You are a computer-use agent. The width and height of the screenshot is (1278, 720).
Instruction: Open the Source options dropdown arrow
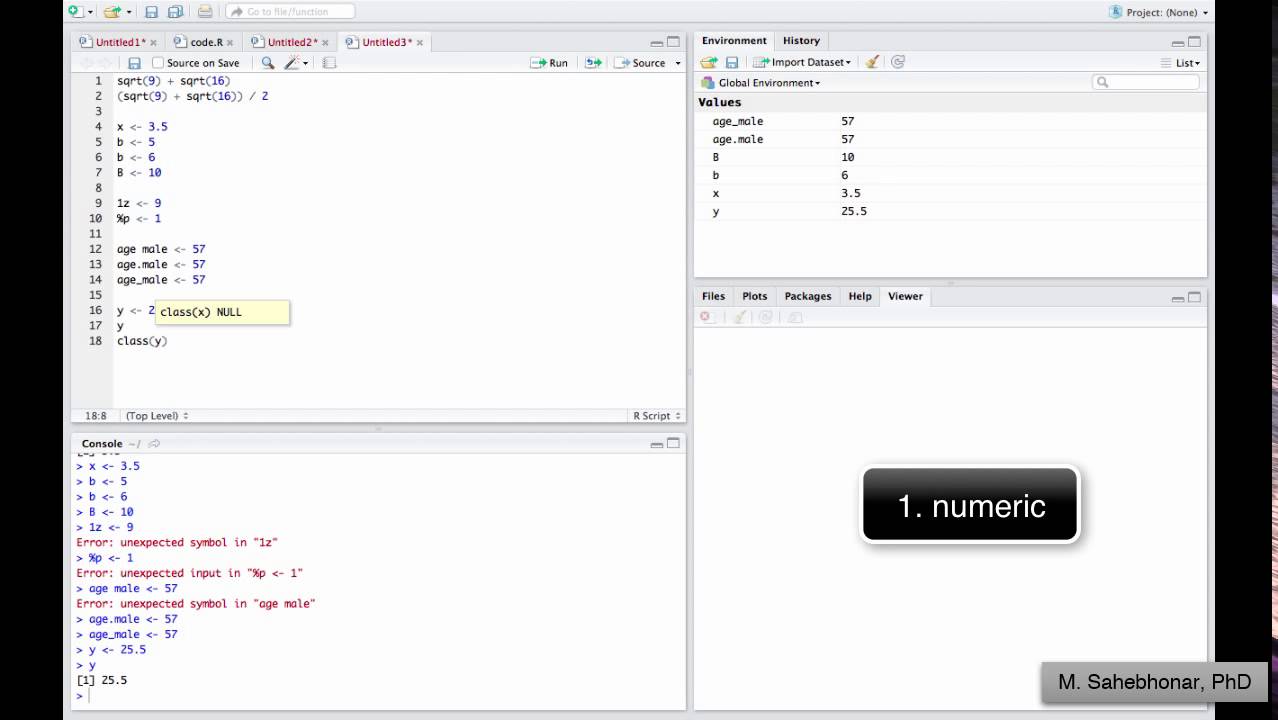(678, 63)
